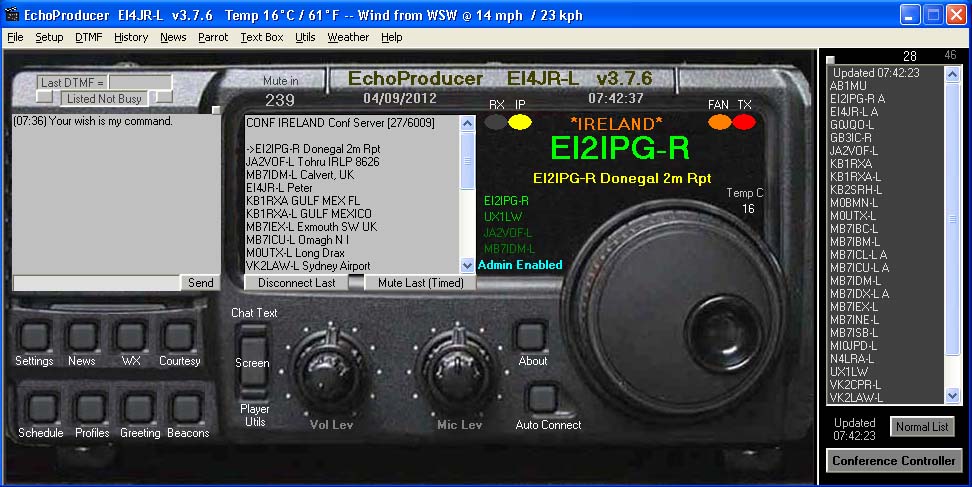Toggle the small box left of Listed Not Busy
This screenshot has width=972, height=487.
[45, 97]
